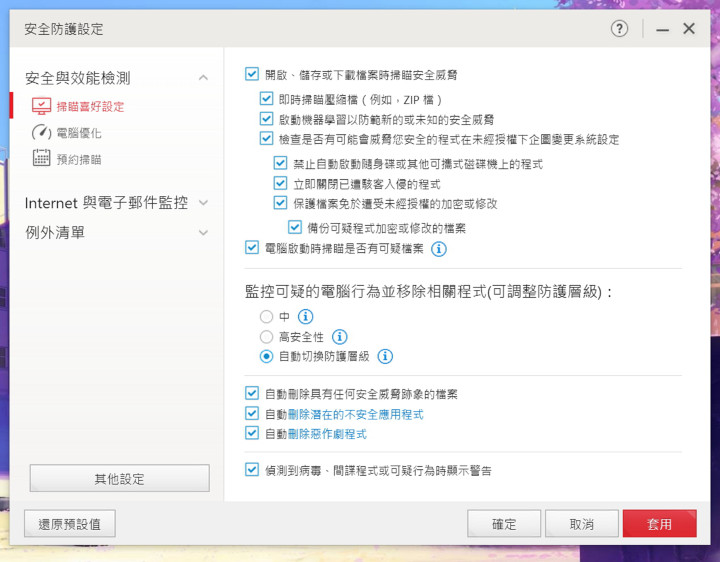Open 刪除潛在的不安全應用程式 link
This screenshot has height=562, width=720.
click(355, 414)
